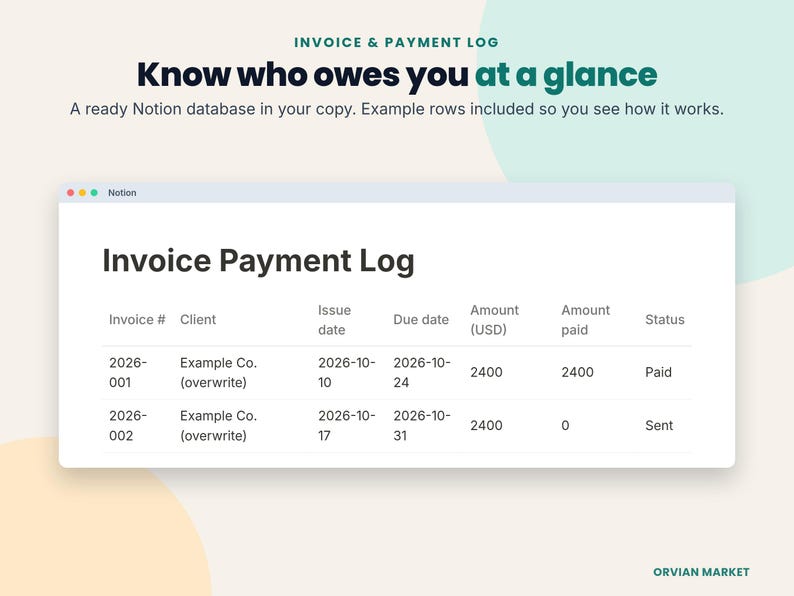794x596 pixels.
Task: Click the Sent status cell
Action: tap(659, 425)
